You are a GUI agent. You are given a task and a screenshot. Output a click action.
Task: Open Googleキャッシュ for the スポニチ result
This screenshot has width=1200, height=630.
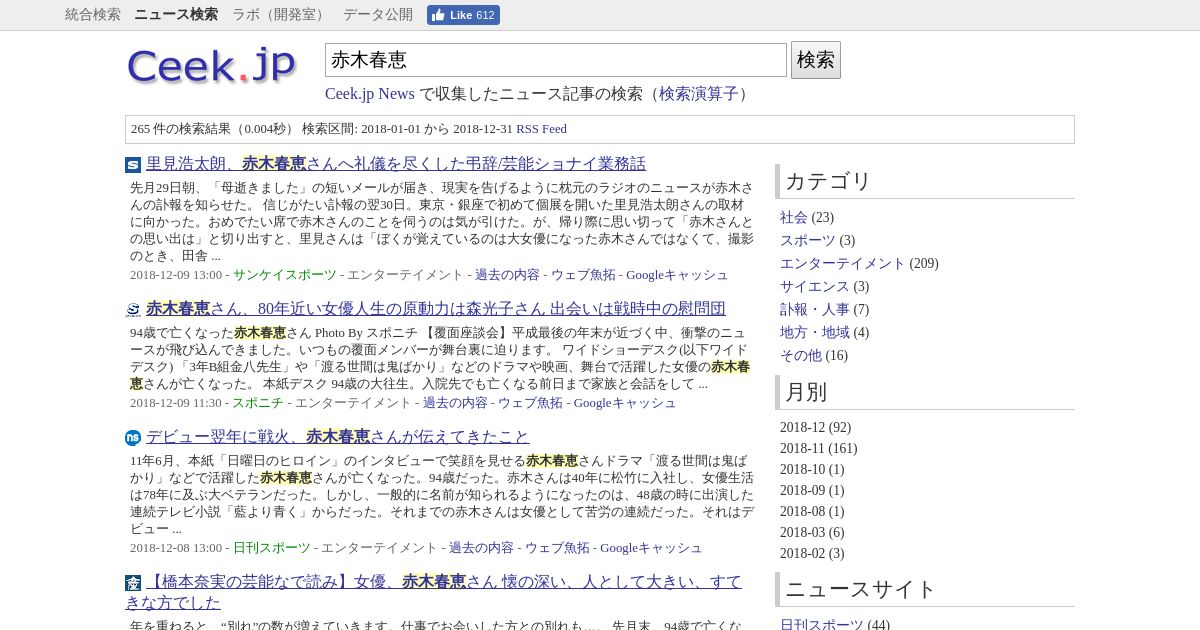pyautogui.click(x=625, y=403)
